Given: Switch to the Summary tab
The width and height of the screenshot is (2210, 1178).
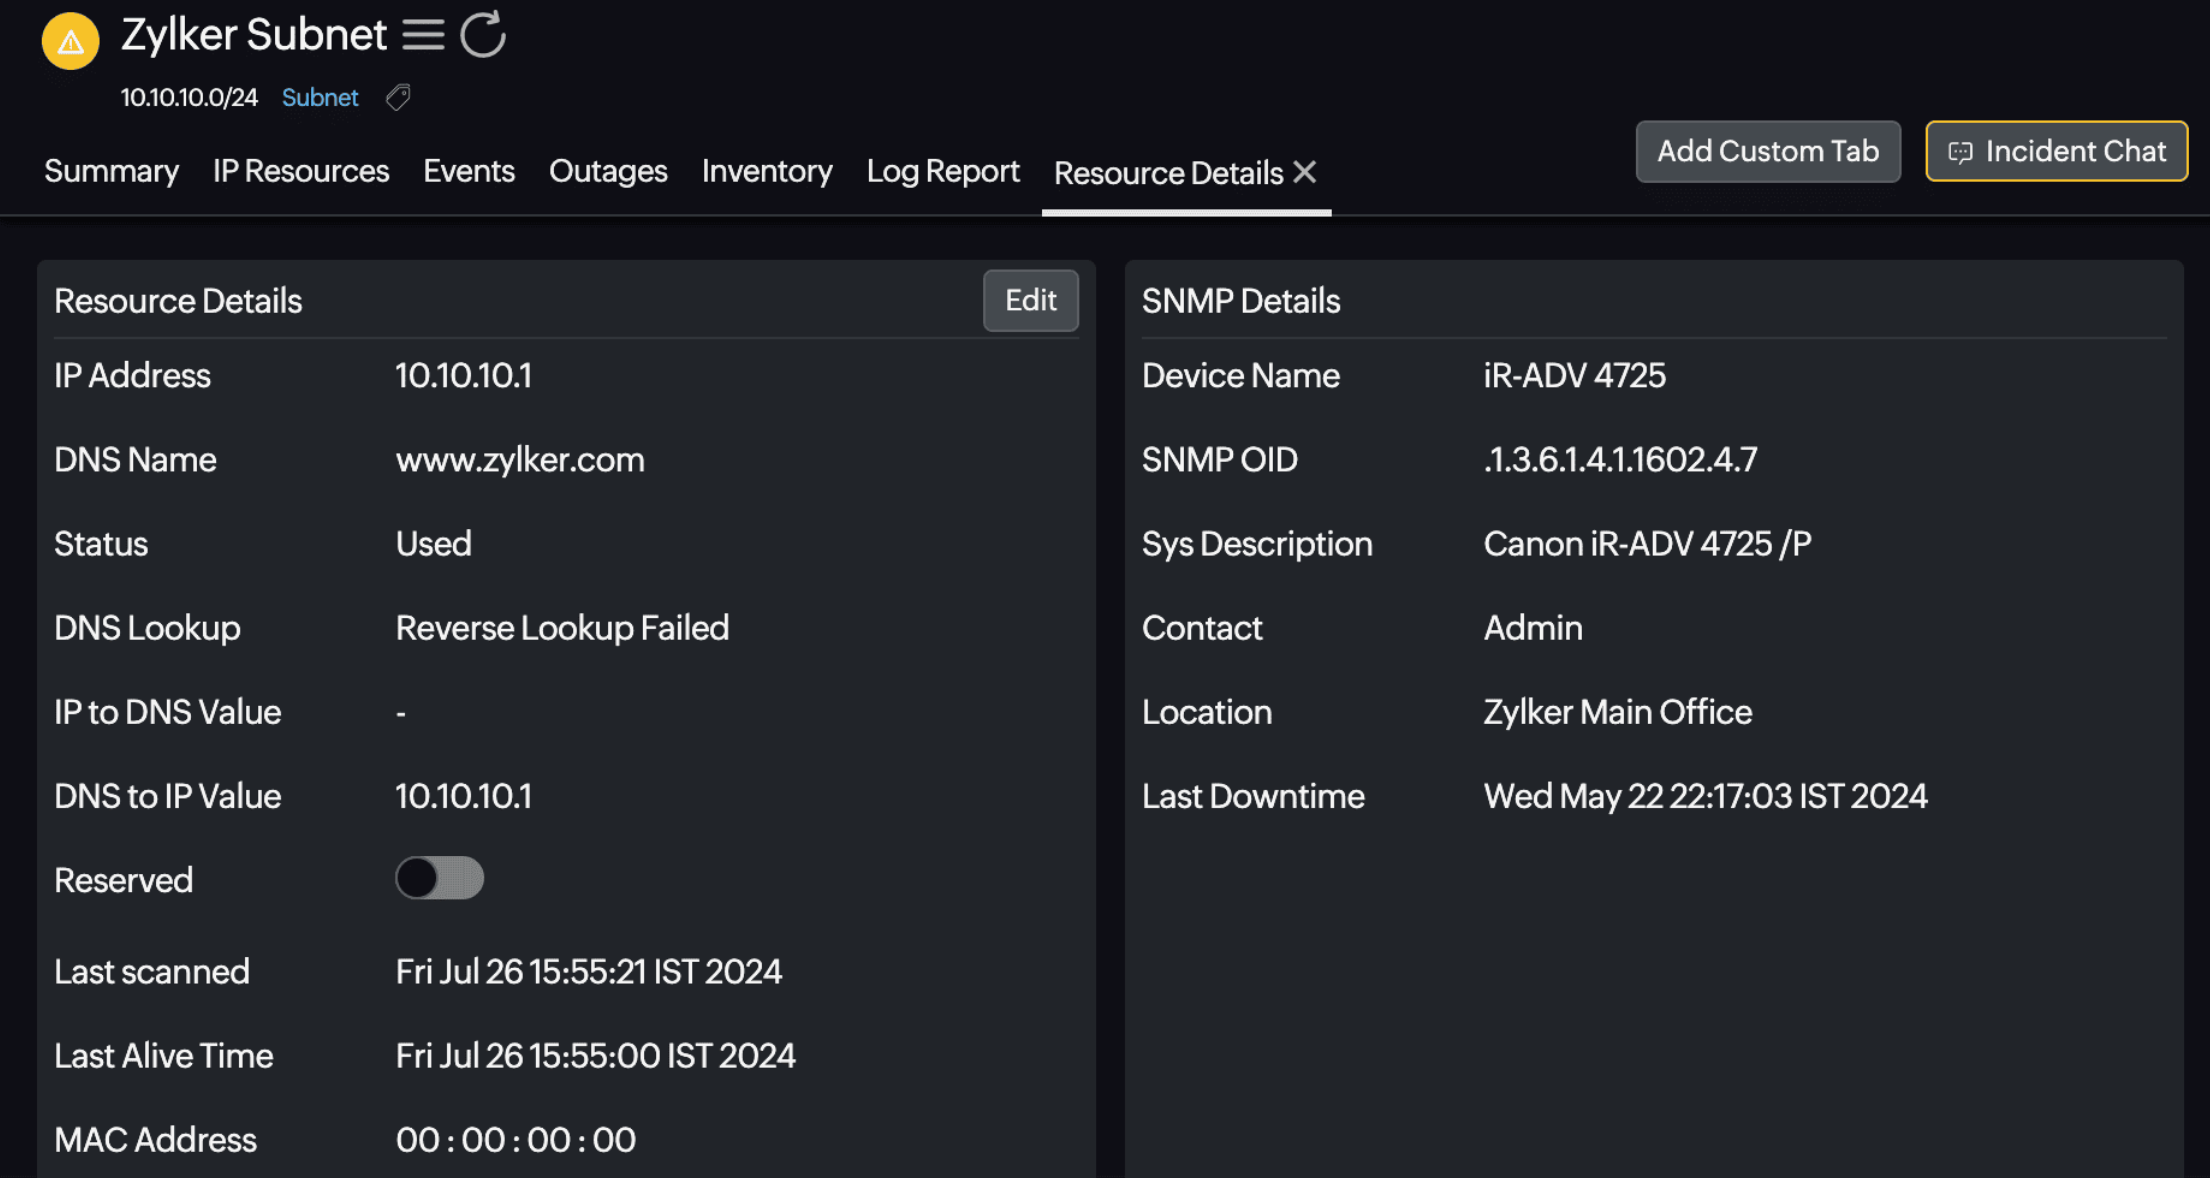Looking at the screenshot, I should (x=111, y=171).
